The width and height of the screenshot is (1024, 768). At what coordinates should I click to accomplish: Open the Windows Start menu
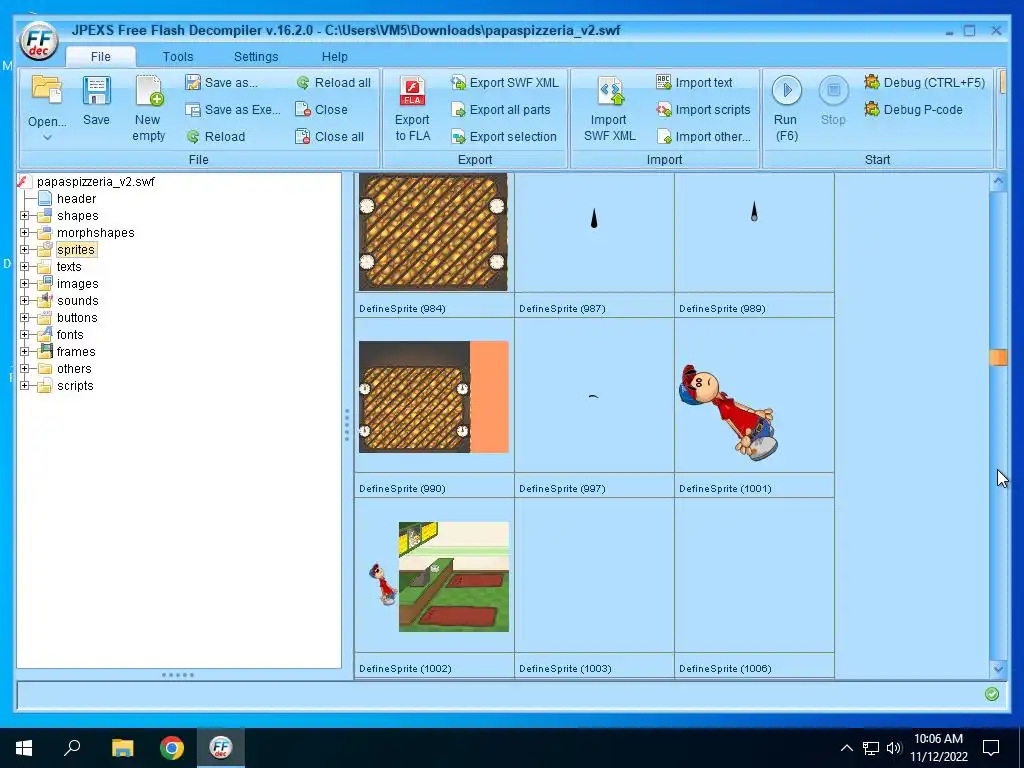pos(24,748)
